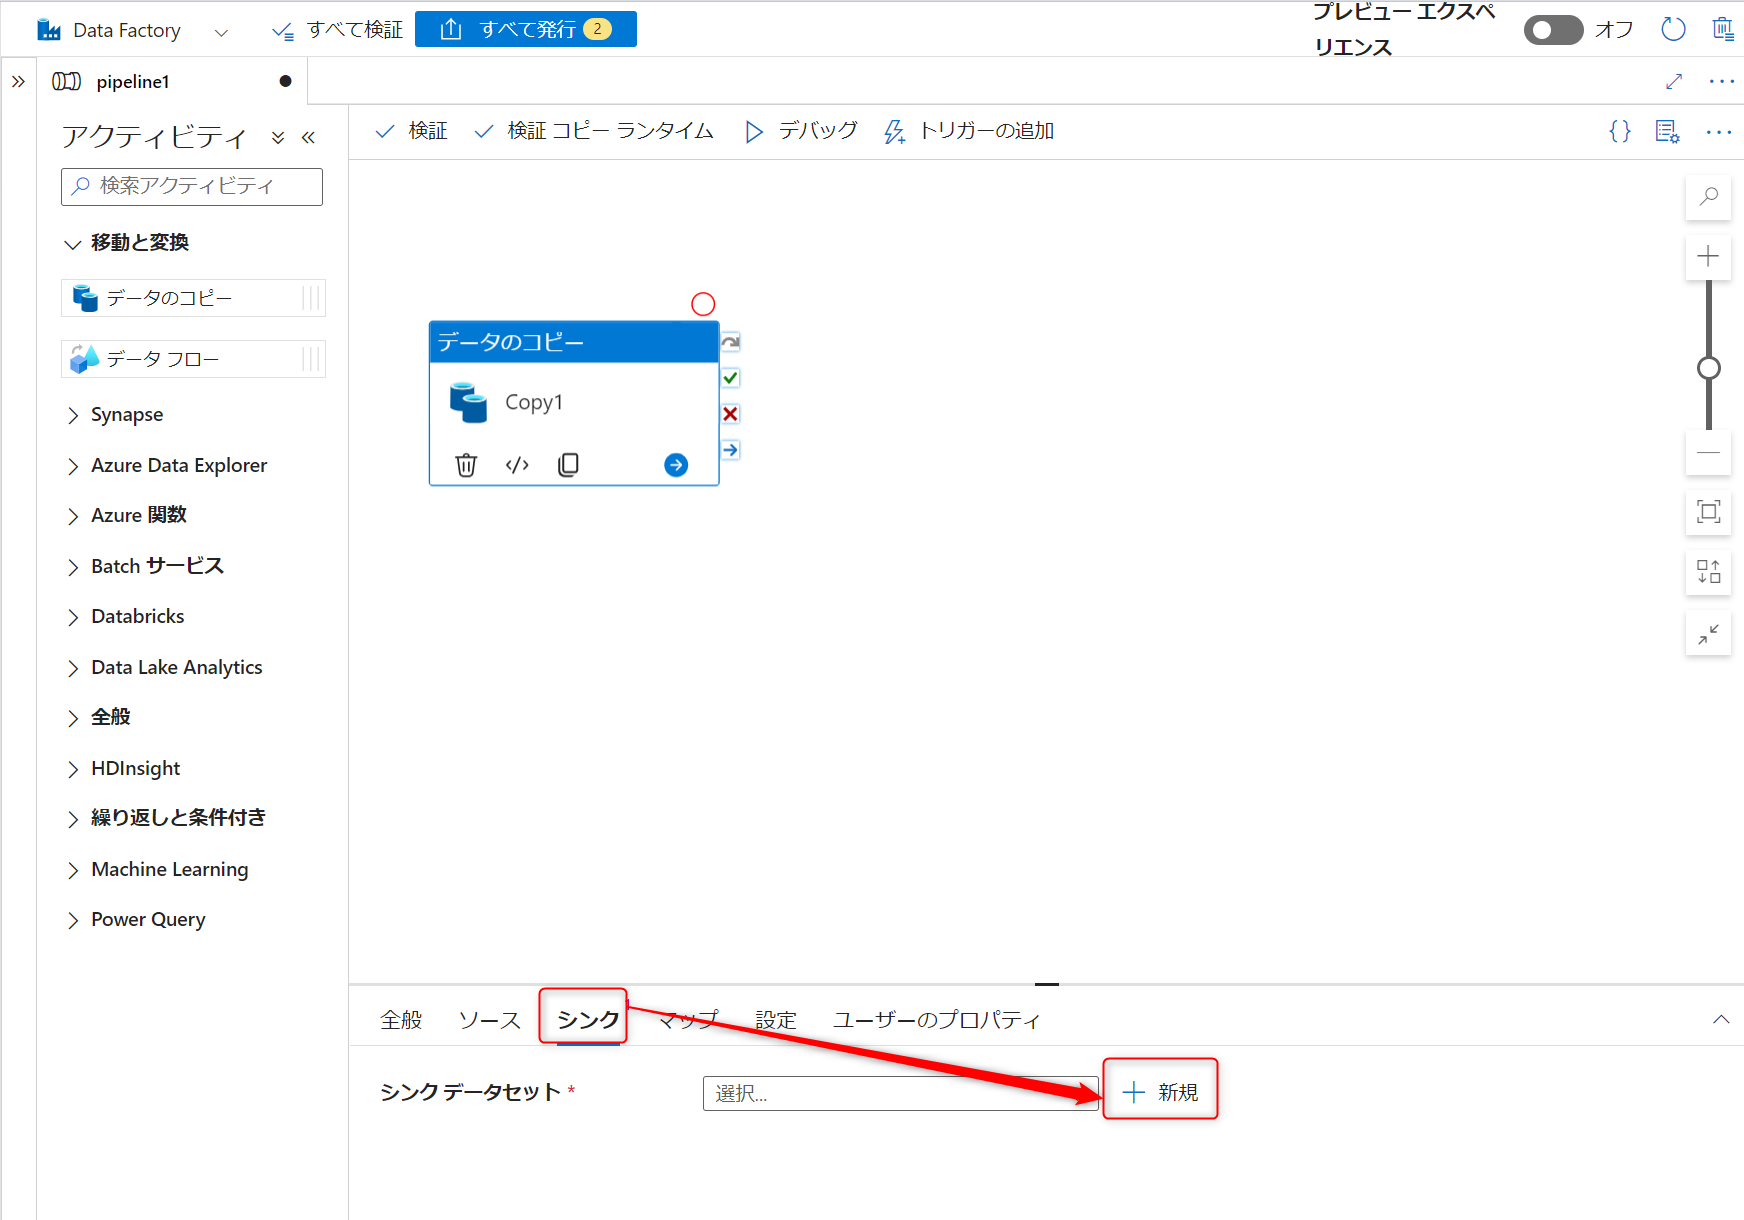The image size is (1744, 1220).
Task: Open the ユーザーのプロパティ tab
Action: pos(936,1020)
